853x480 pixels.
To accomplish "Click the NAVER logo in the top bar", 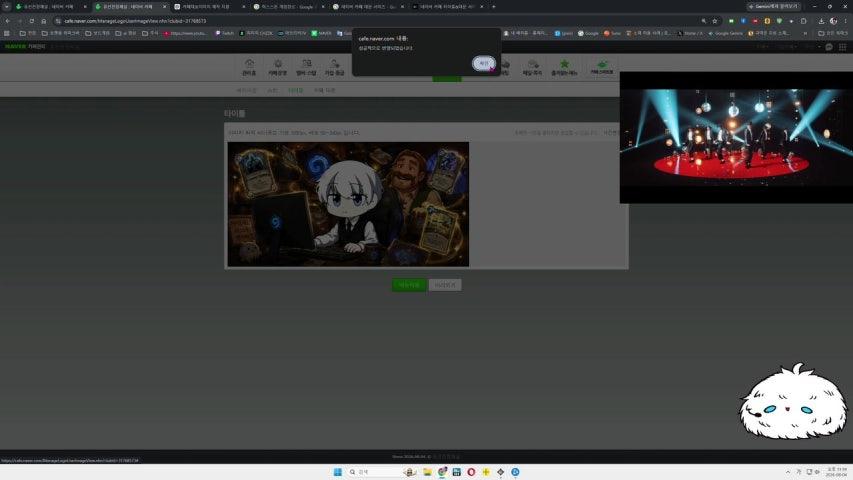I will (x=15, y=47).
